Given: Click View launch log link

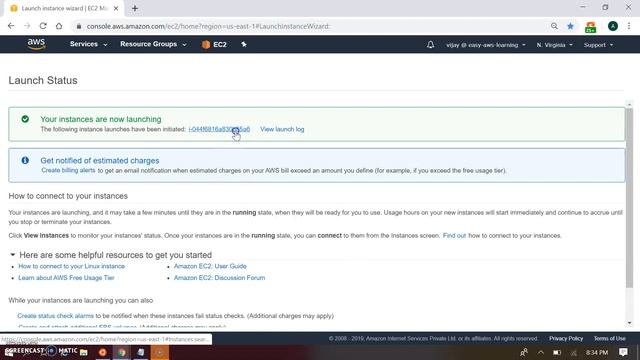Looking at the screenshot, I should point(282,129).
